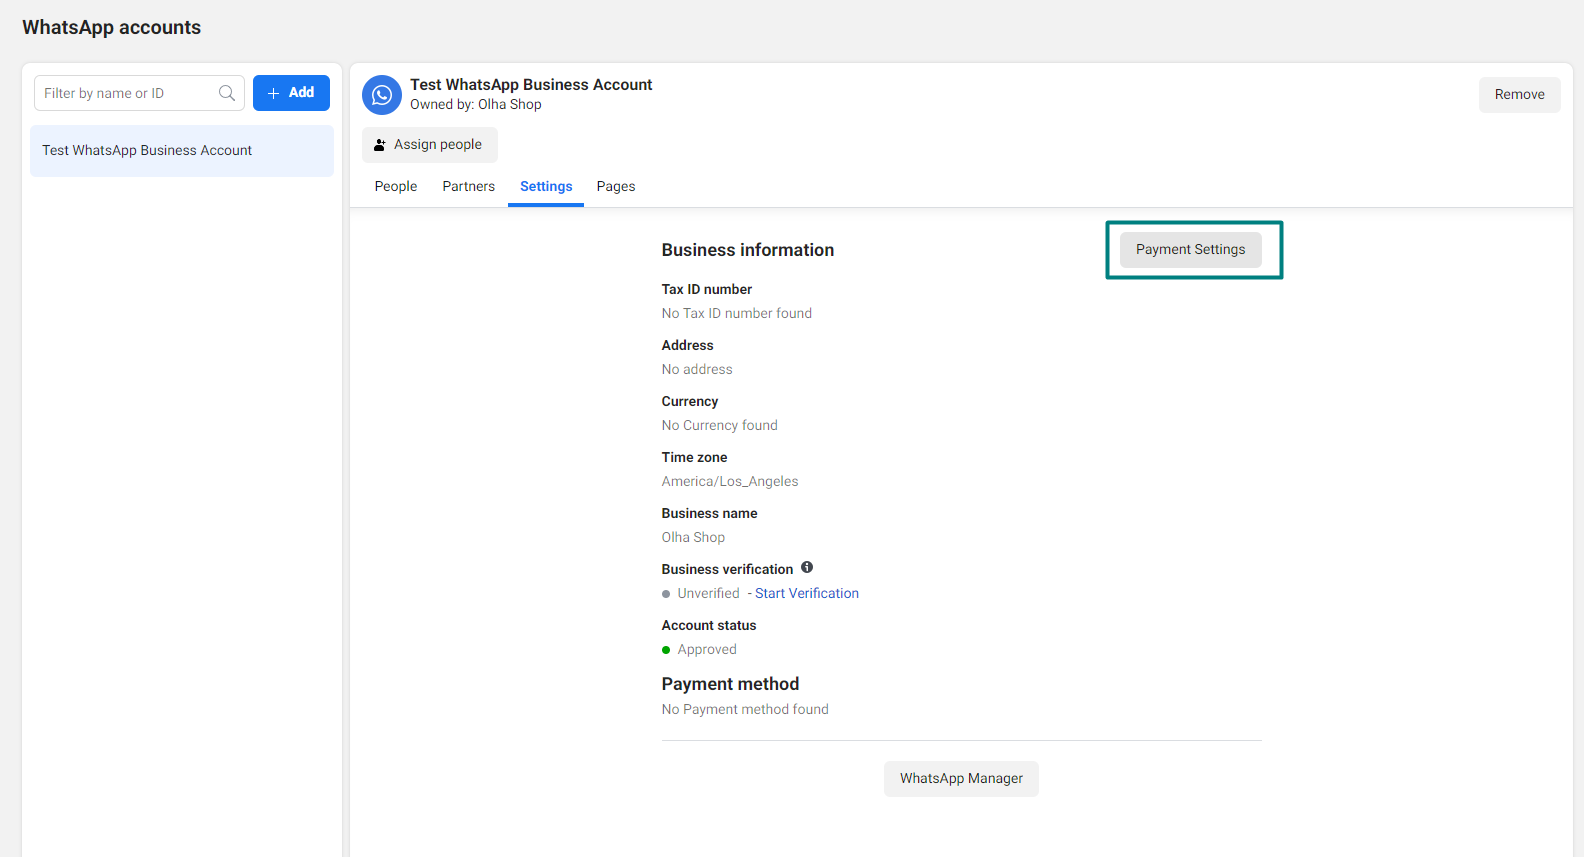Select Test WhatsApp Business Account in list

pos(182,151)
